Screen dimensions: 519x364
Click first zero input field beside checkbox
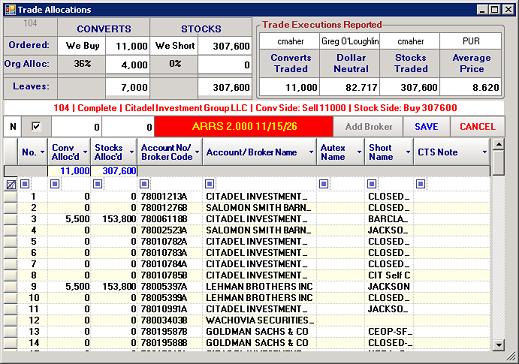76,127
